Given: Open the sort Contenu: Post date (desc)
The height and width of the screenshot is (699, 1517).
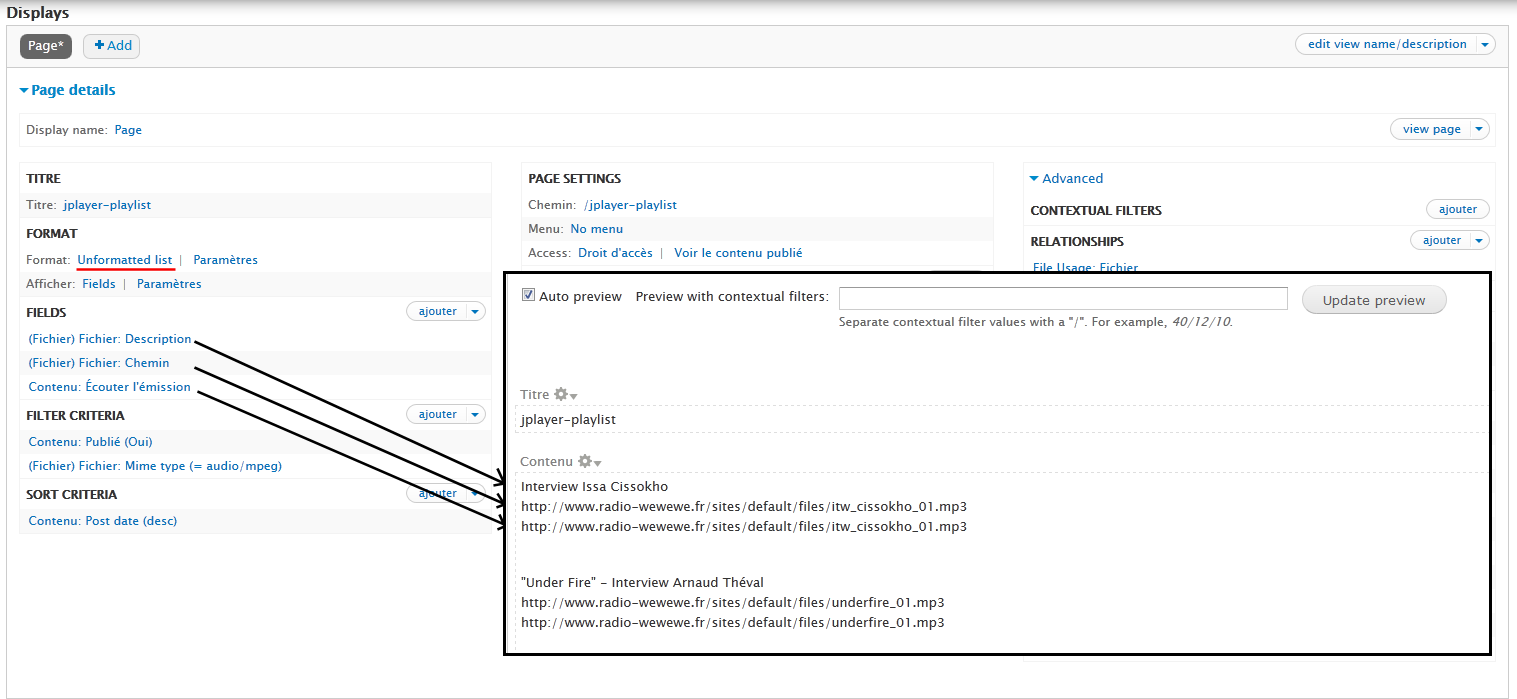Looking at the screenshot, I should [x=101, y=520].
